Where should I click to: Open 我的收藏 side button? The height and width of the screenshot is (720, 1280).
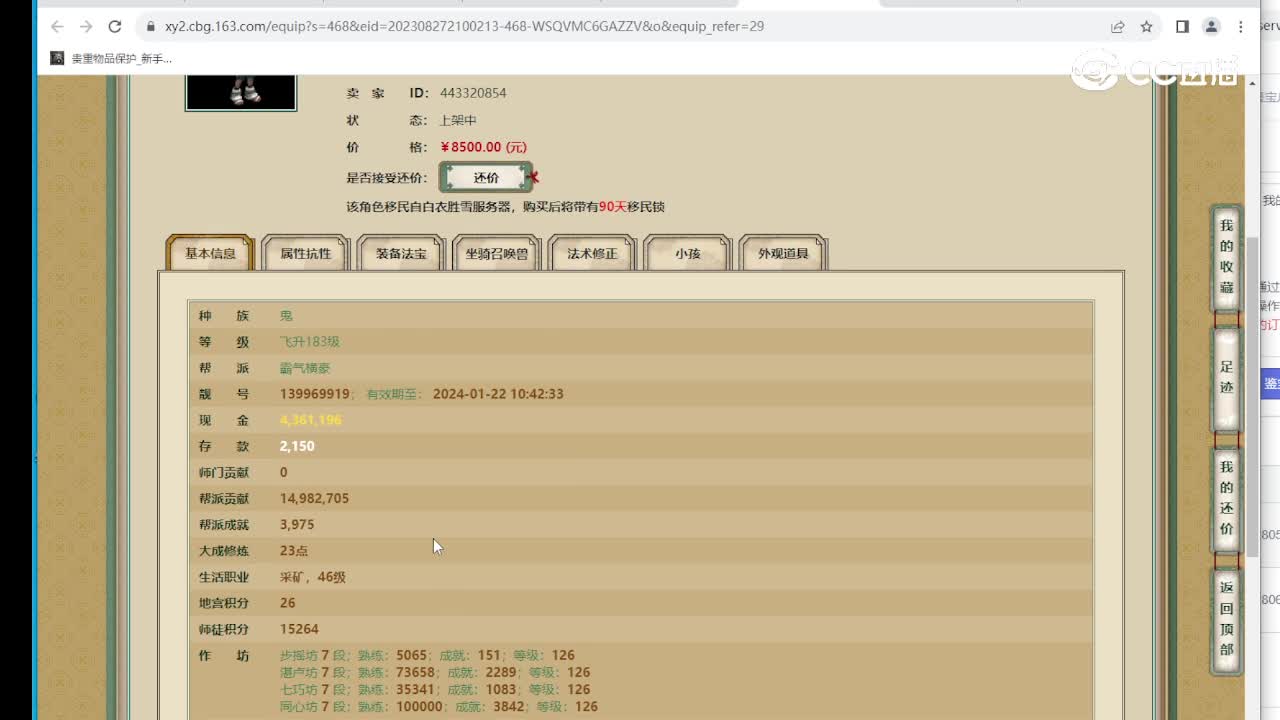(x=1227, y=257)
